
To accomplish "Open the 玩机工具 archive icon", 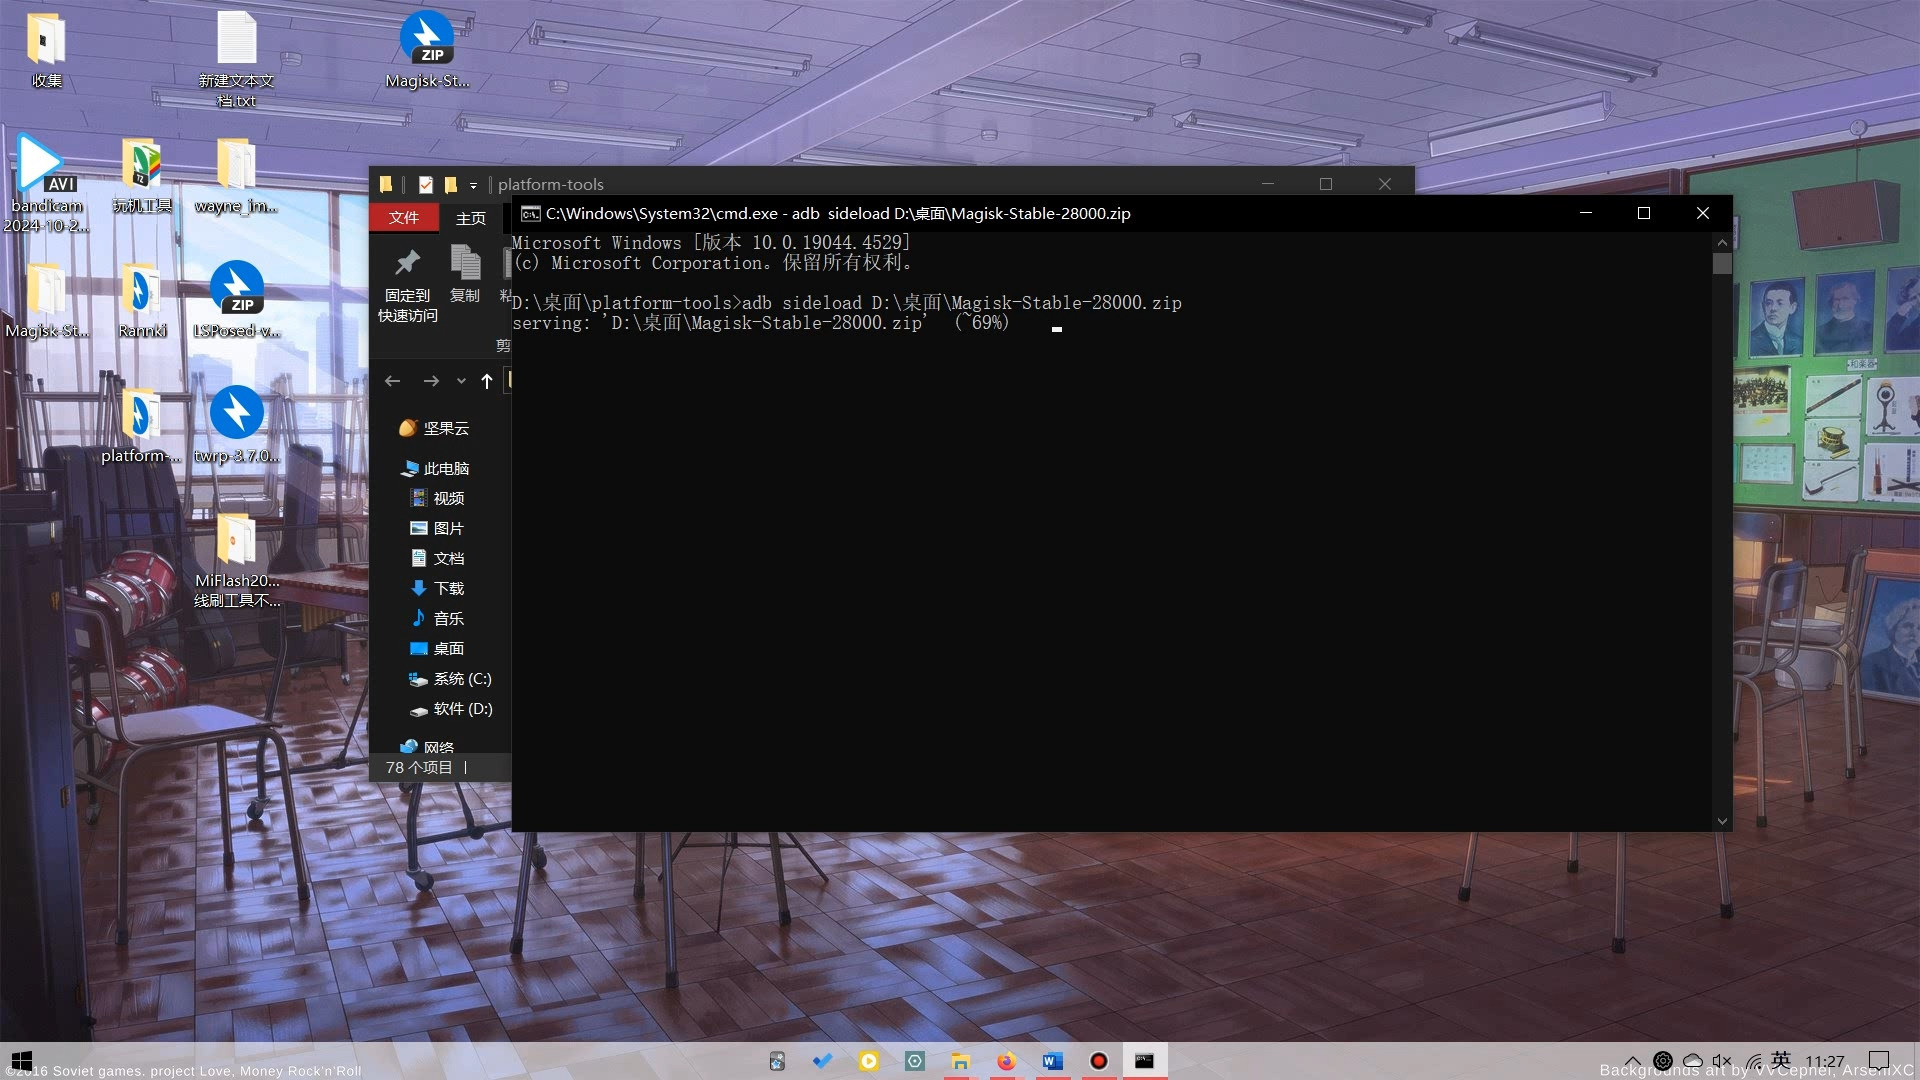I will tap(141, 175).
